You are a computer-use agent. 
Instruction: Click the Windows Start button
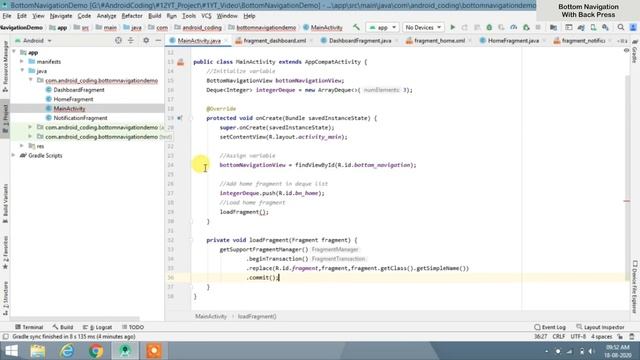pyautogui.click(x=11, y=351)
